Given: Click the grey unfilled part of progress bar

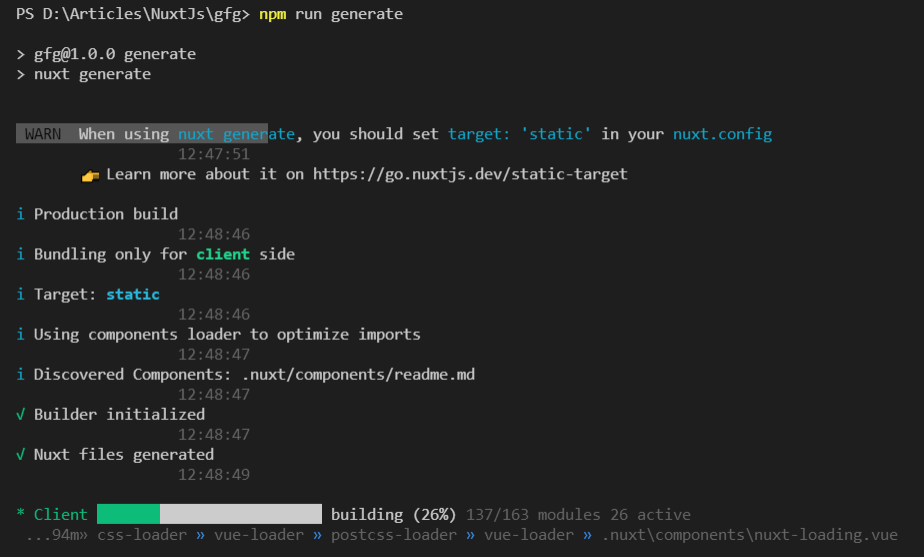Looking at the screenshot, I should pos(241,514).
